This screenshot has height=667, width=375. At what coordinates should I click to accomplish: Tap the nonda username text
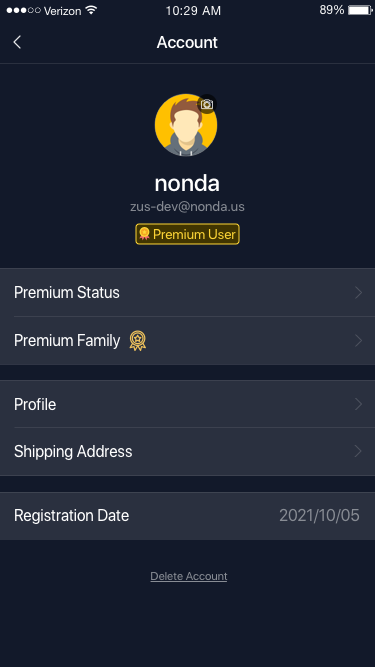[187, 183]
